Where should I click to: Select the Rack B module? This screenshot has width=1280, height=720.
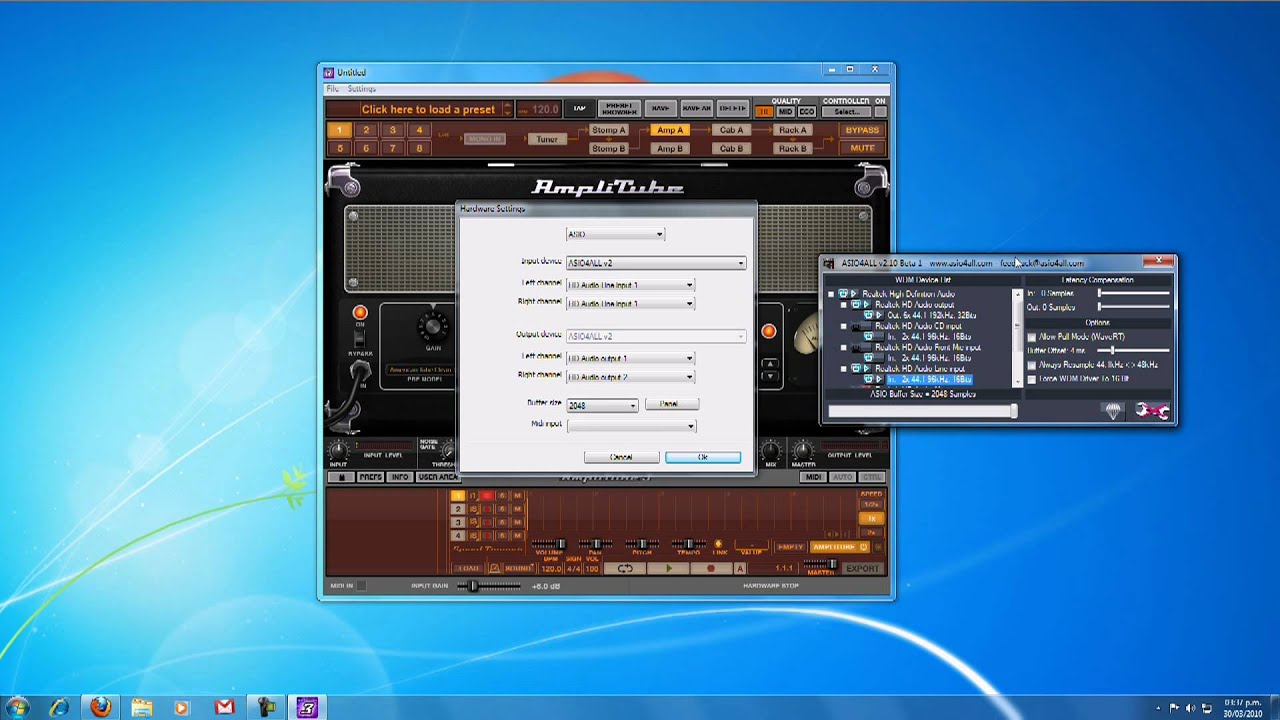pyautogui.click(x=792, y=148)
